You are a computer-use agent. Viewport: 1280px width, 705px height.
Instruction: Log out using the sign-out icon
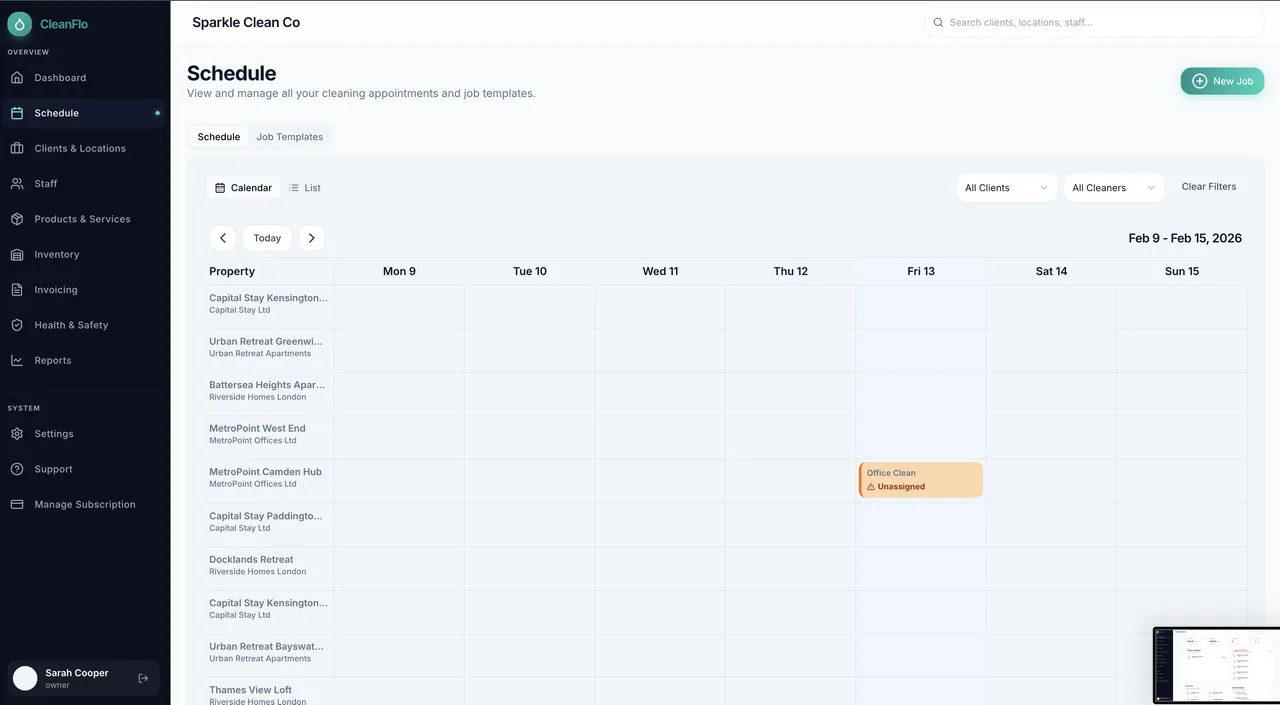click(143, 678)
